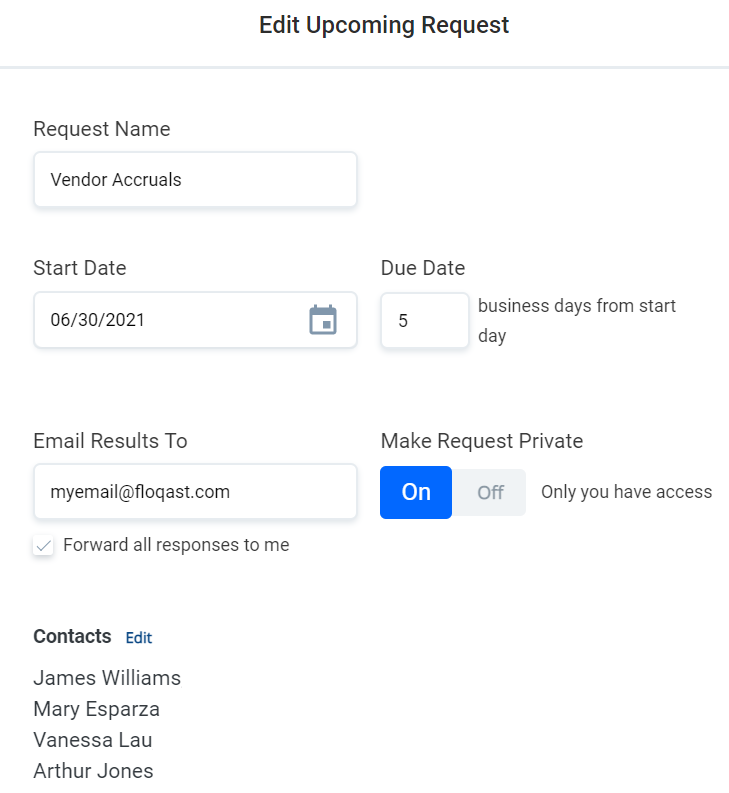Select contact Vanessa Lau

93,740
